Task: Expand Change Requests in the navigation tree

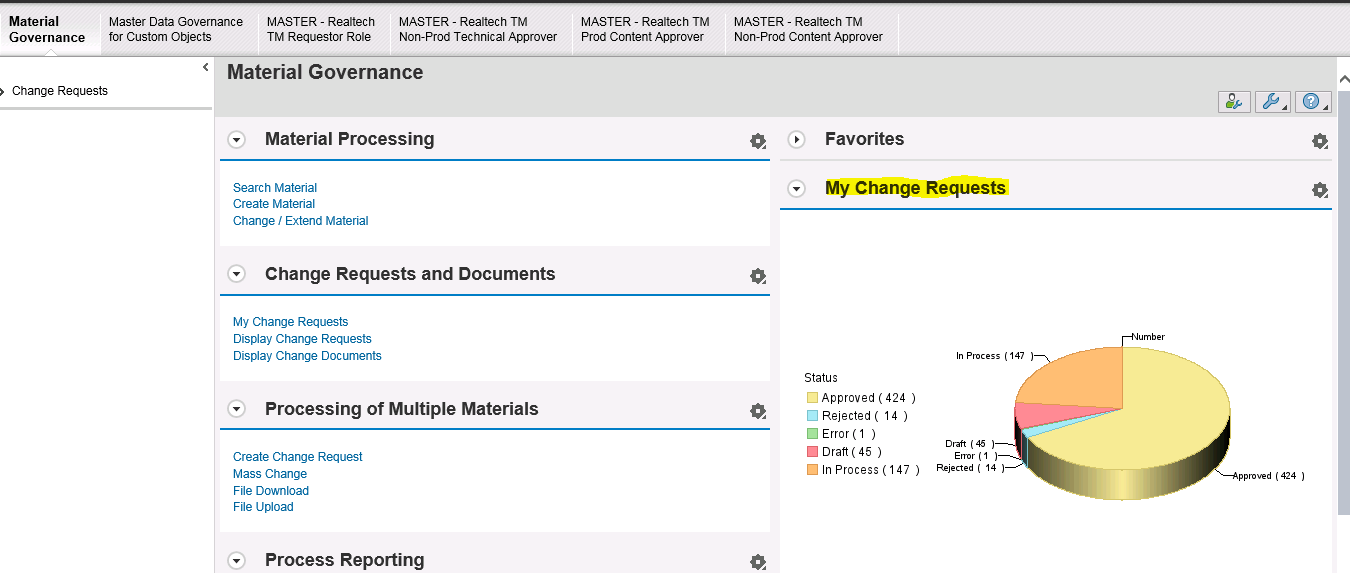Action: coord(4,91)
